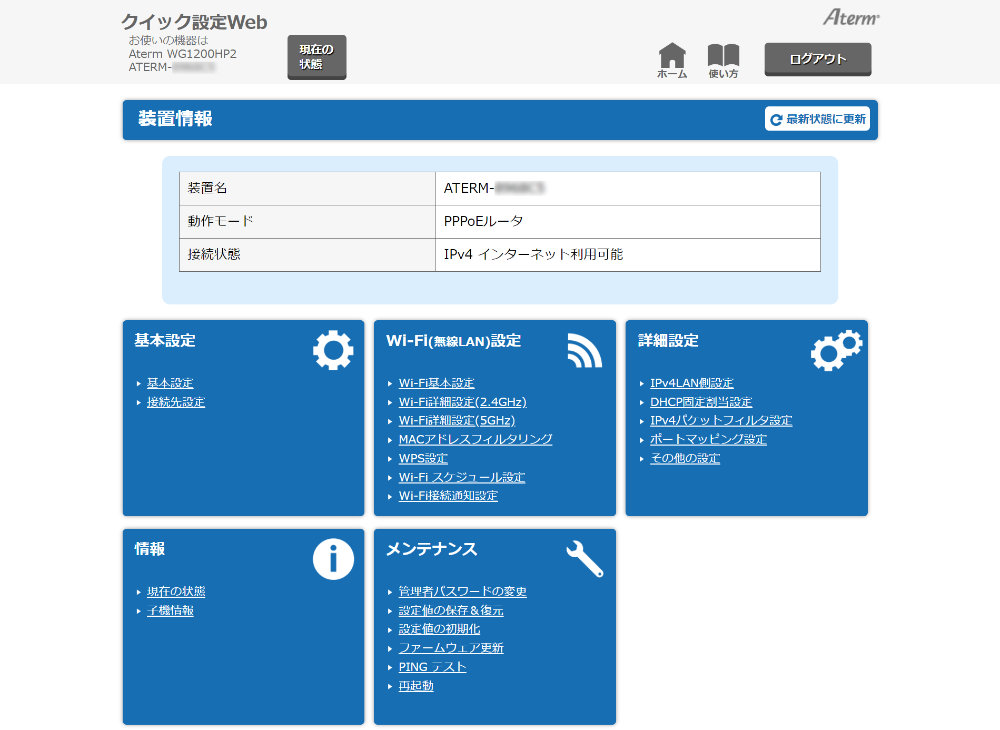Click the Aterm logo

tap(851, 17)
